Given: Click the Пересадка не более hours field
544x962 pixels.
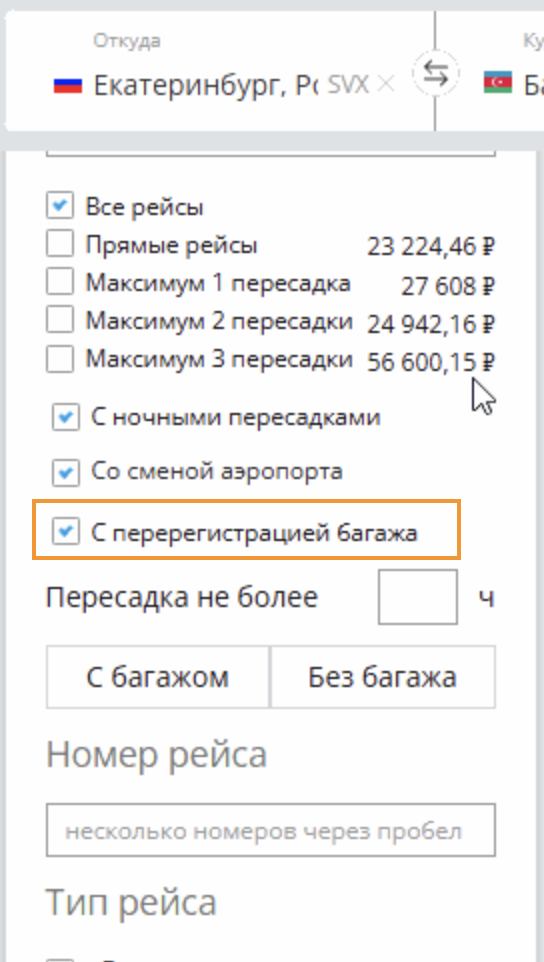Looking at the screenshot, I should click(418, 597).
